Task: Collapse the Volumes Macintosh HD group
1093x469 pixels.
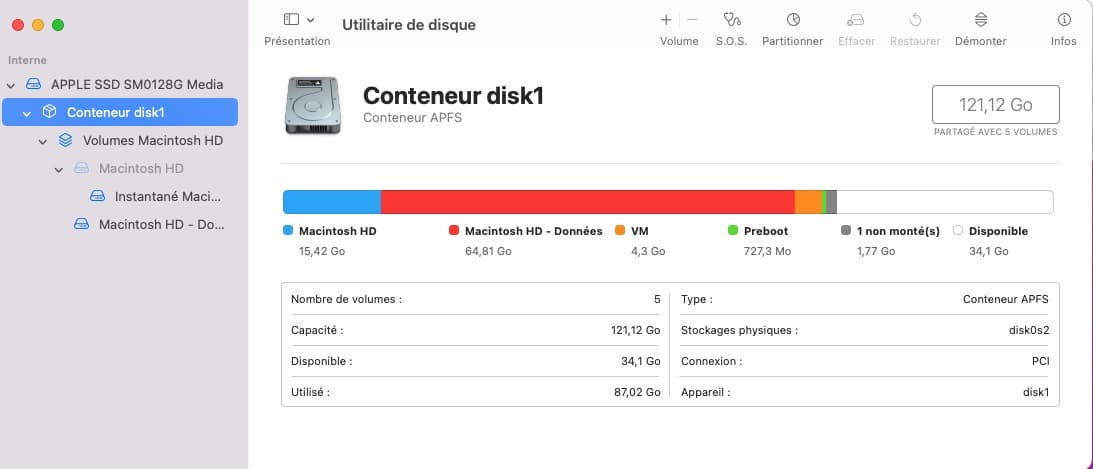Action: [43, 141]
